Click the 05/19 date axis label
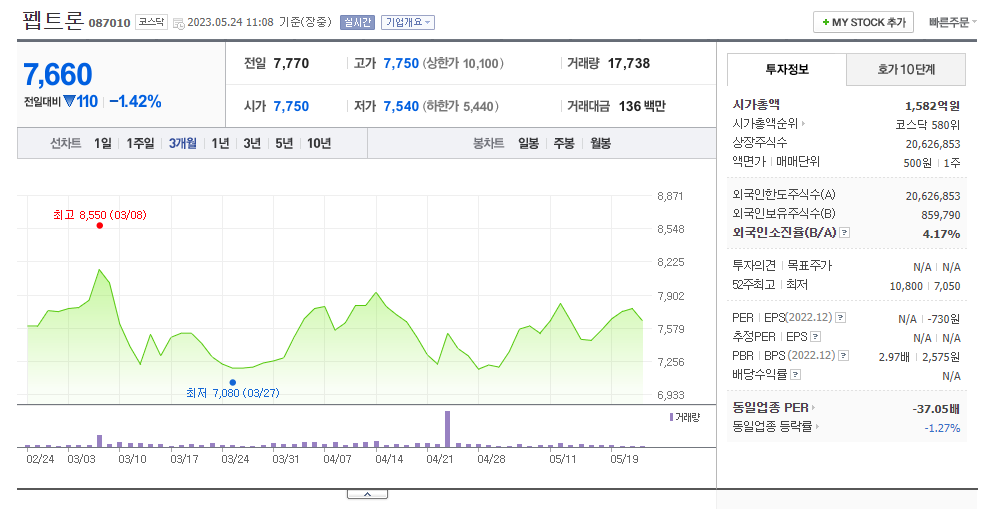 tap(624, 459)
